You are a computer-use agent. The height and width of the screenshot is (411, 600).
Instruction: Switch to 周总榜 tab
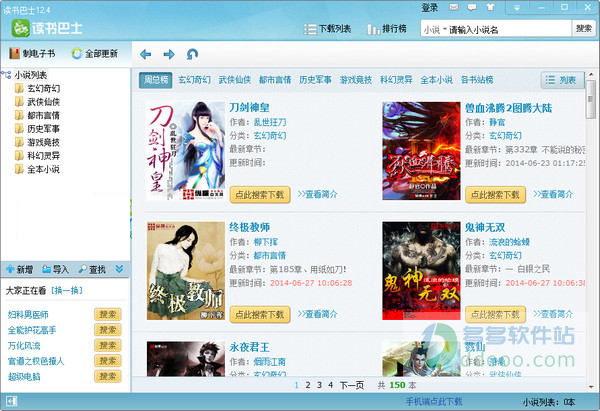coord(156,80)
